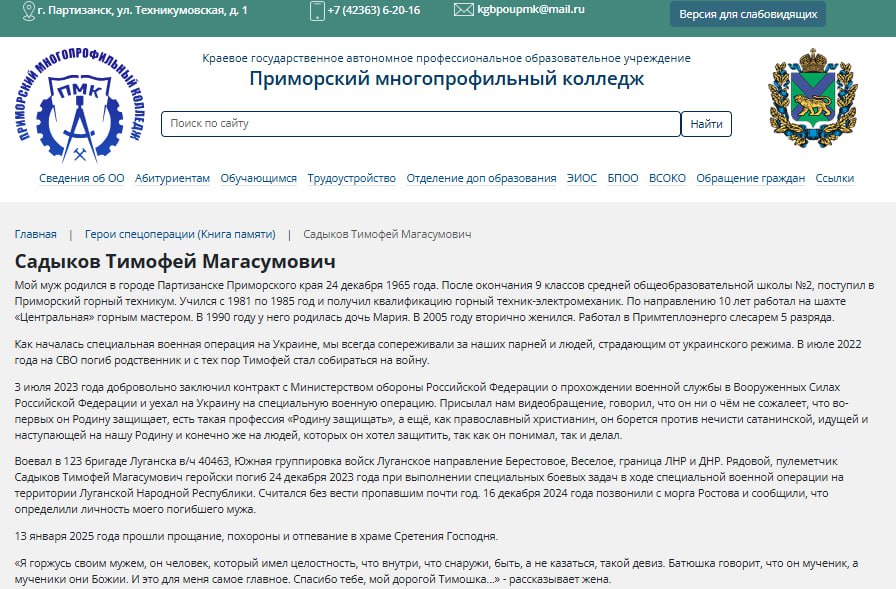The image size is (896, 589).
Task: Click the phone icon in top bar
Action: (317, 11)
